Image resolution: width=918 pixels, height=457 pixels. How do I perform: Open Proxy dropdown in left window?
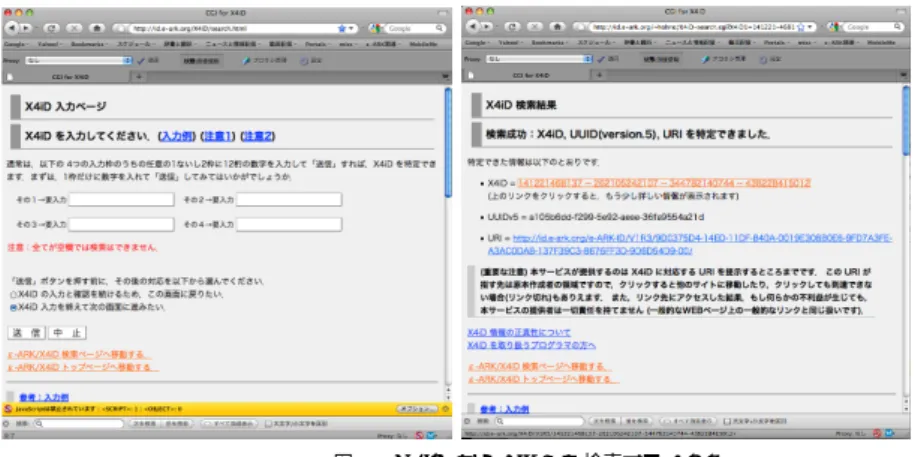(80, 60)
